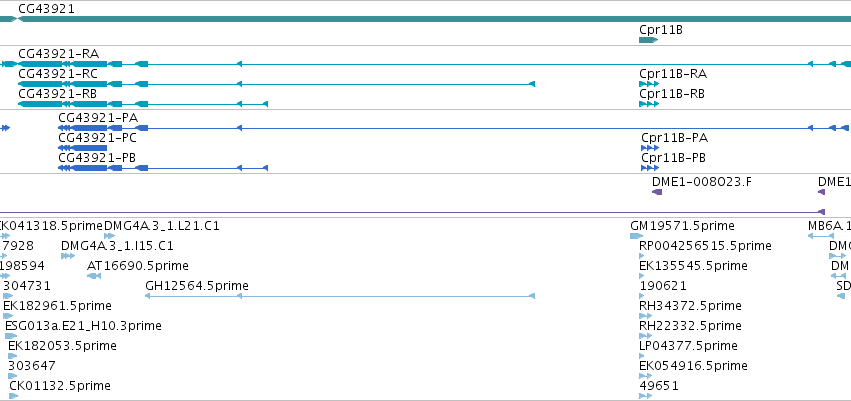The height and width of the screenshot is (401, 851).
Task: Click protein CG43921-PB label
Action: pyautogui.click(x=97, y=158)
